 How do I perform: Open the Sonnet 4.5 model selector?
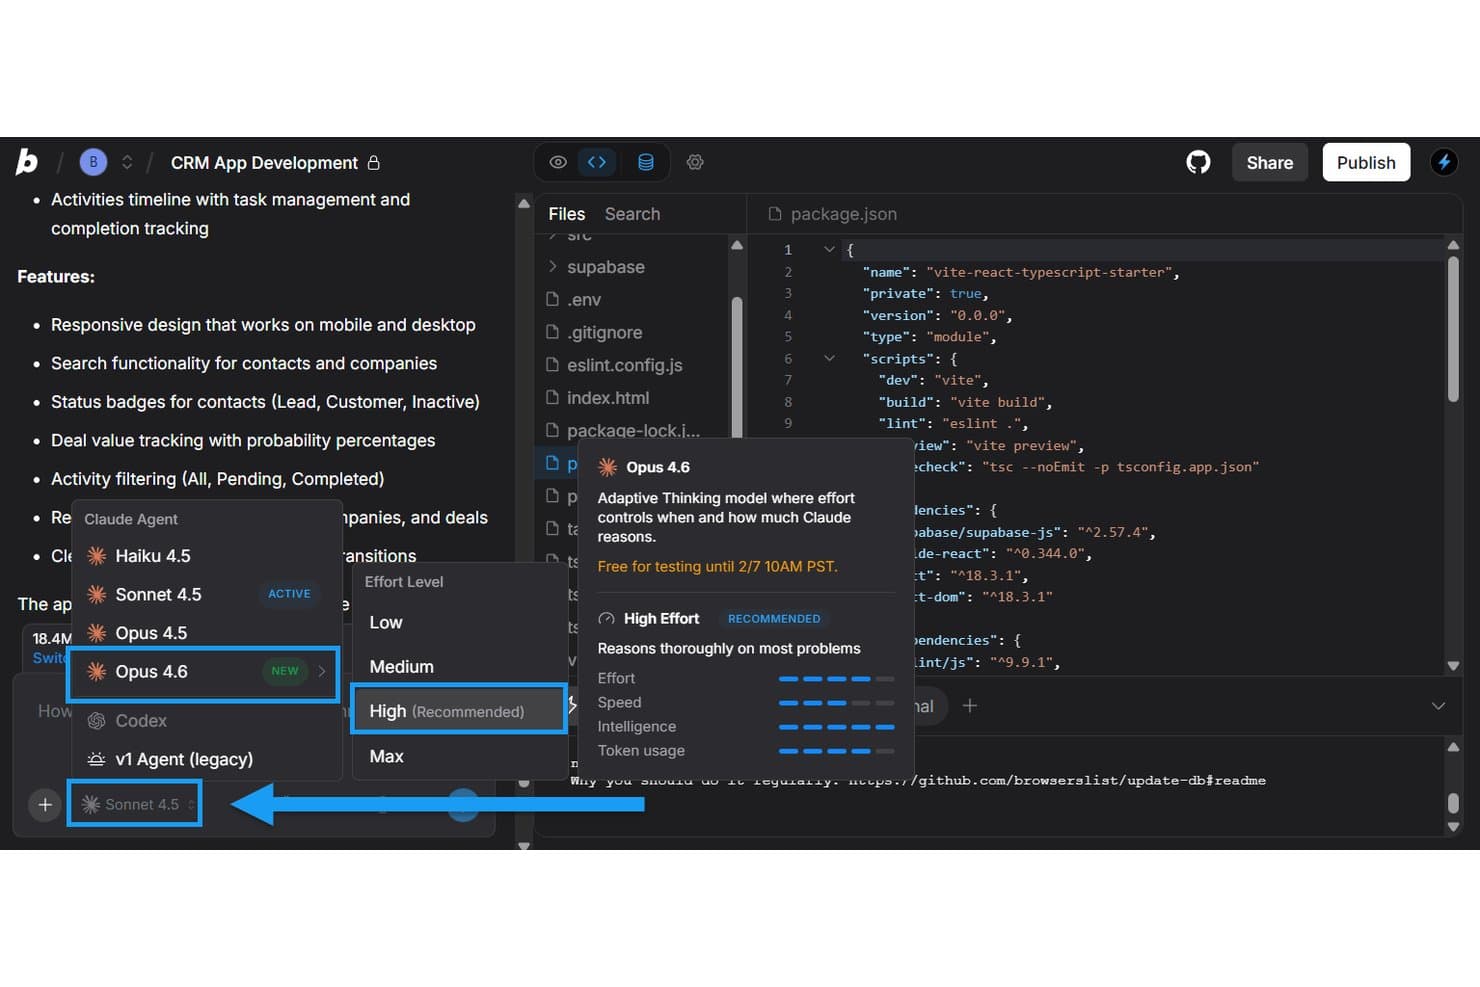(x=135, y=804)
